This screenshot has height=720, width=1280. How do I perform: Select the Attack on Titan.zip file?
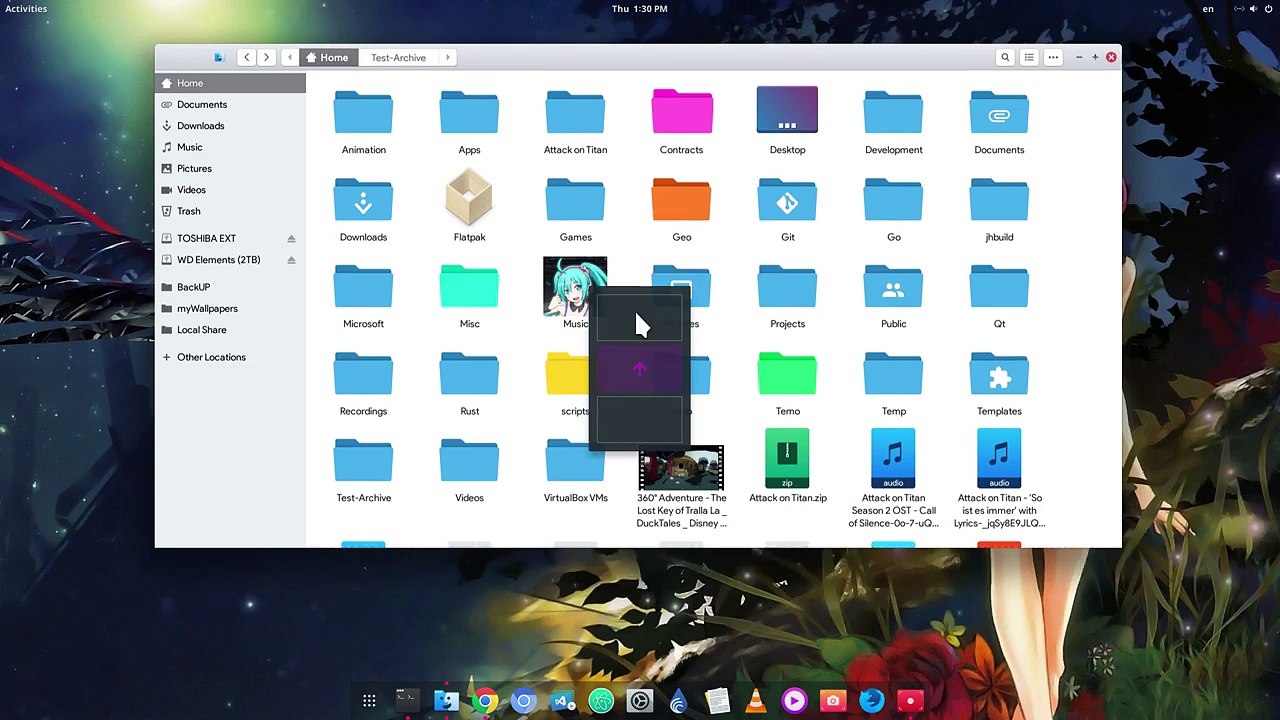787,458
